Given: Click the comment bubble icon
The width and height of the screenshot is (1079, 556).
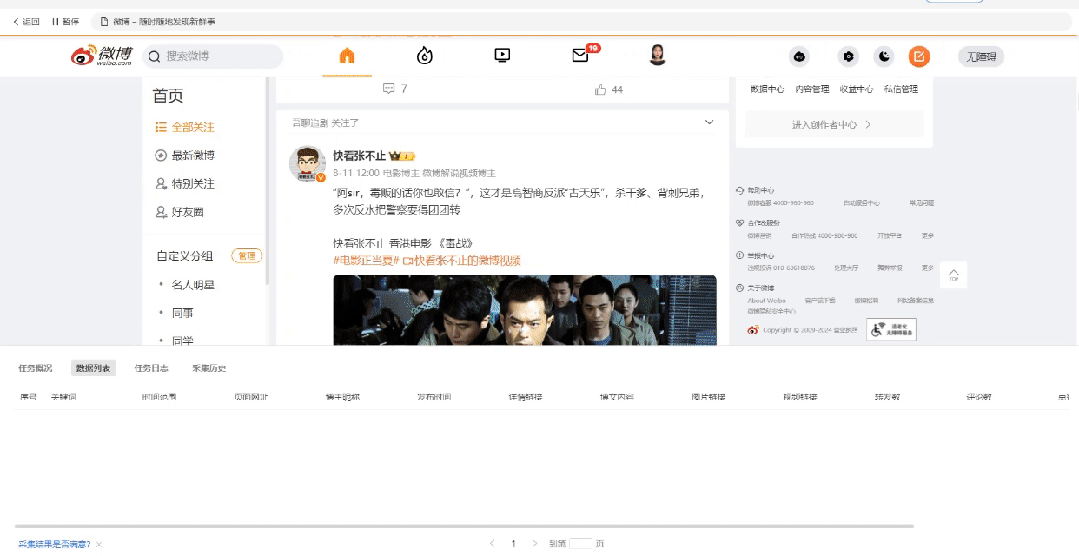Looking at the screenshot, I should coord(389,89).
